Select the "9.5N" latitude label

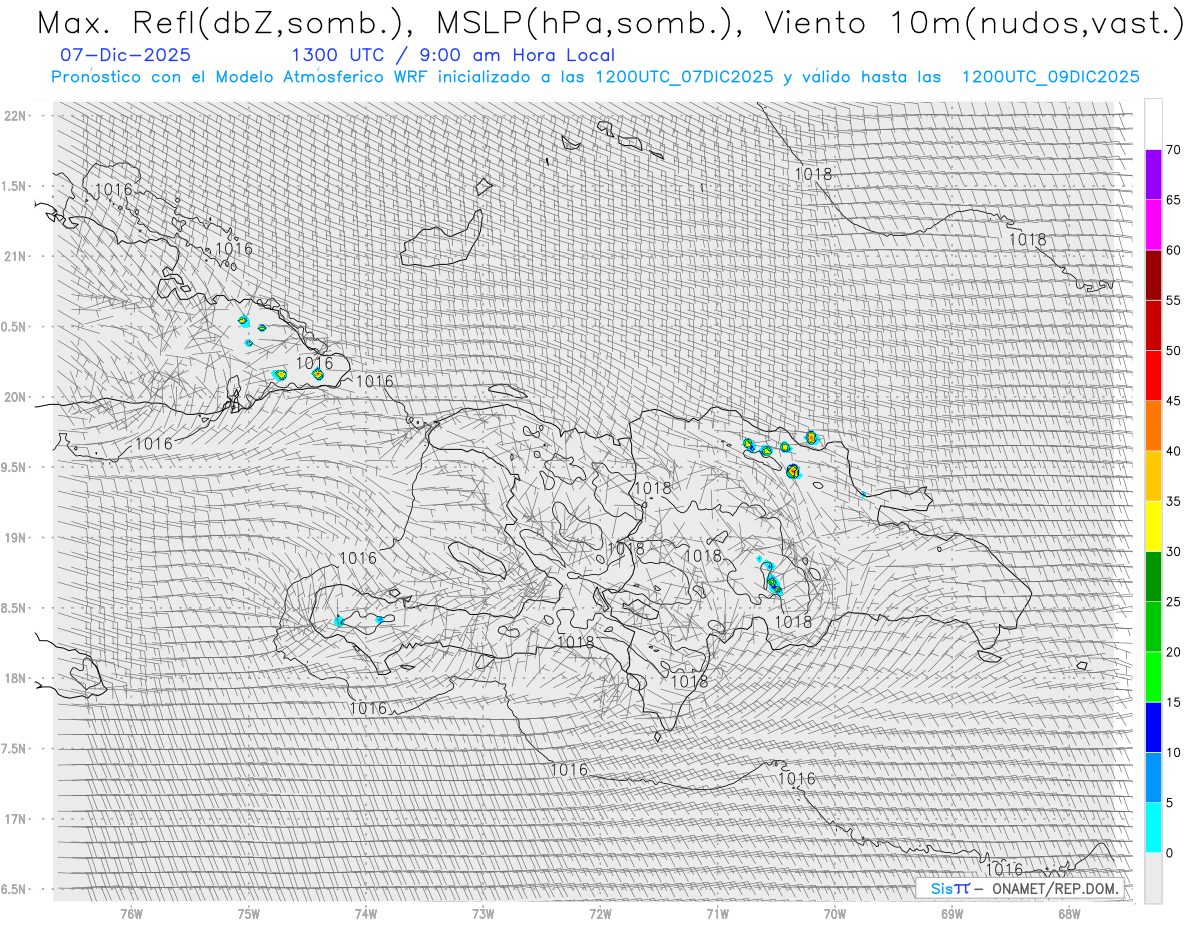coord(14,467)
